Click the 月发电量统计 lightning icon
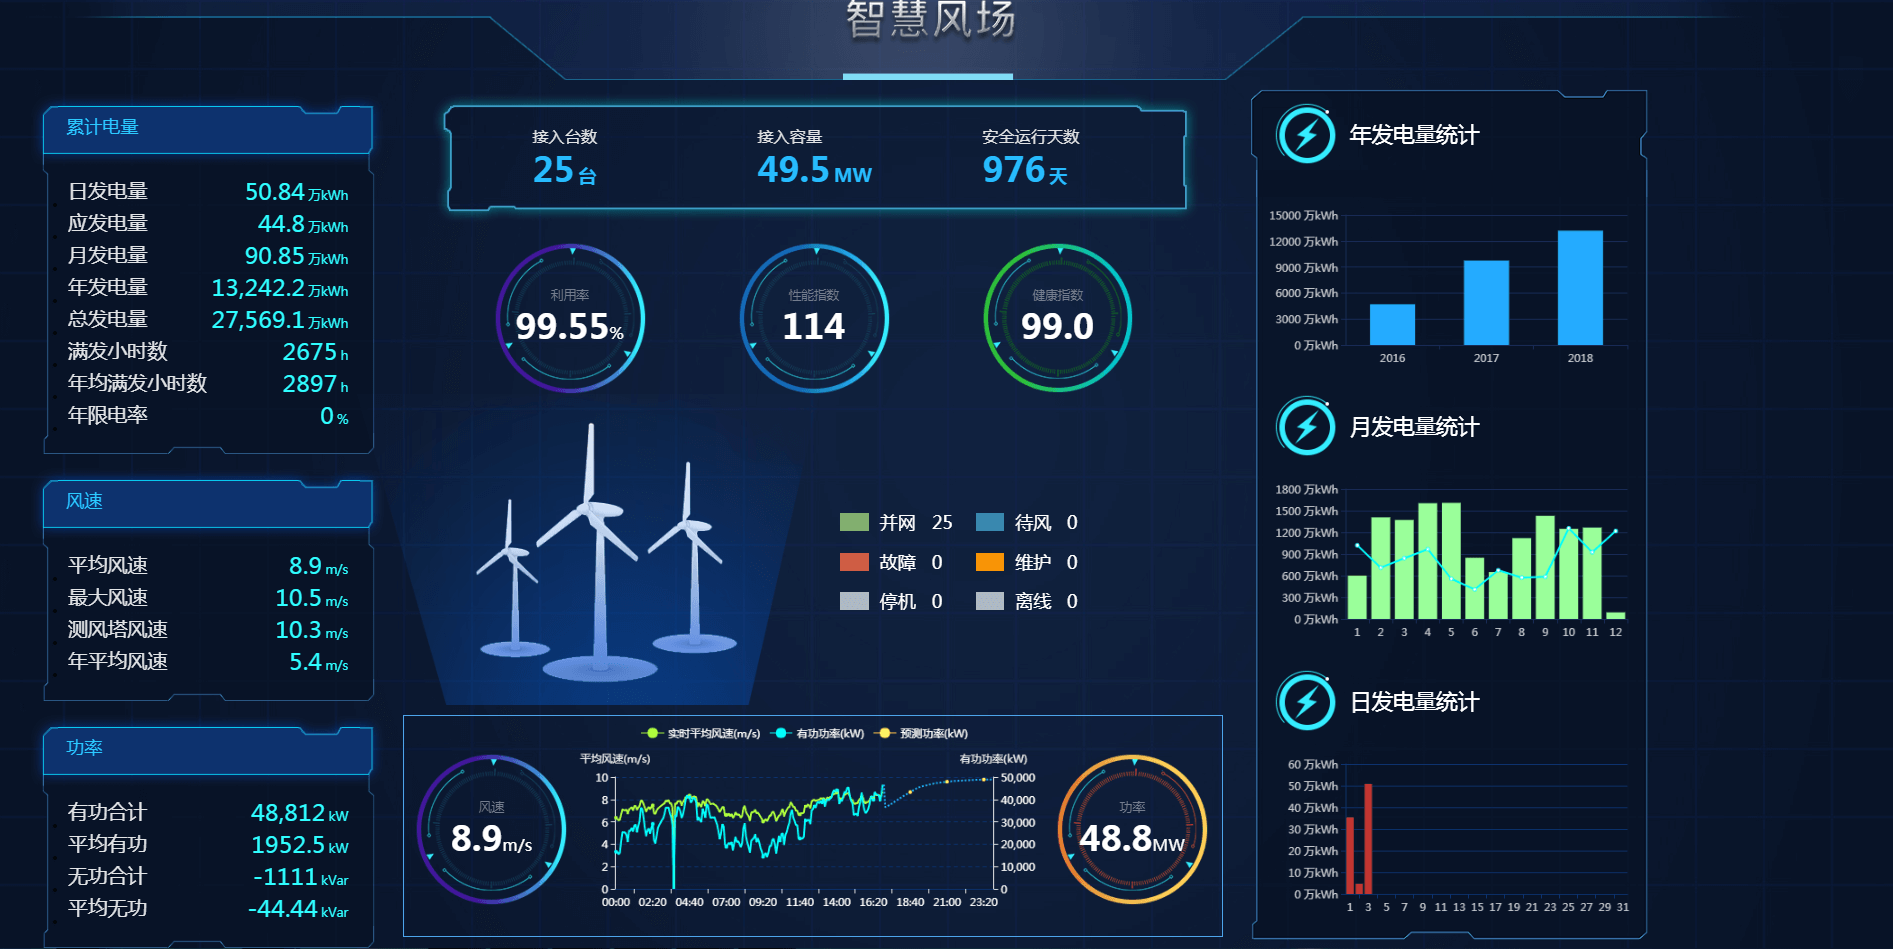This screenshot has height=949, width=1893. (1306, 426)
